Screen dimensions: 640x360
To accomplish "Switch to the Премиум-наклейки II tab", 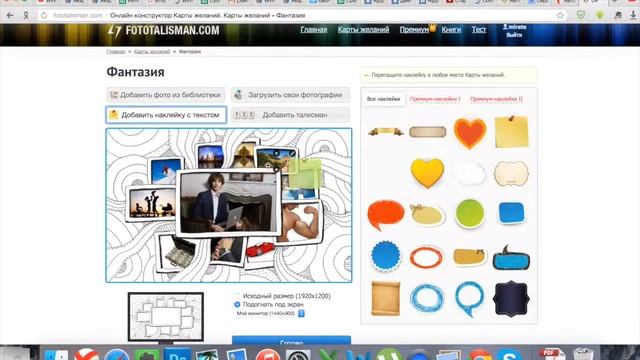I will coord(496,99).
